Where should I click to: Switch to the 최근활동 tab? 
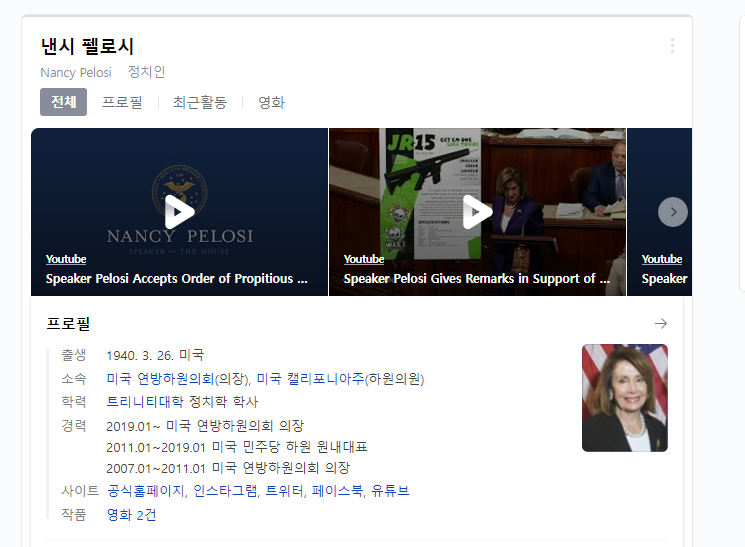[200, 102]
